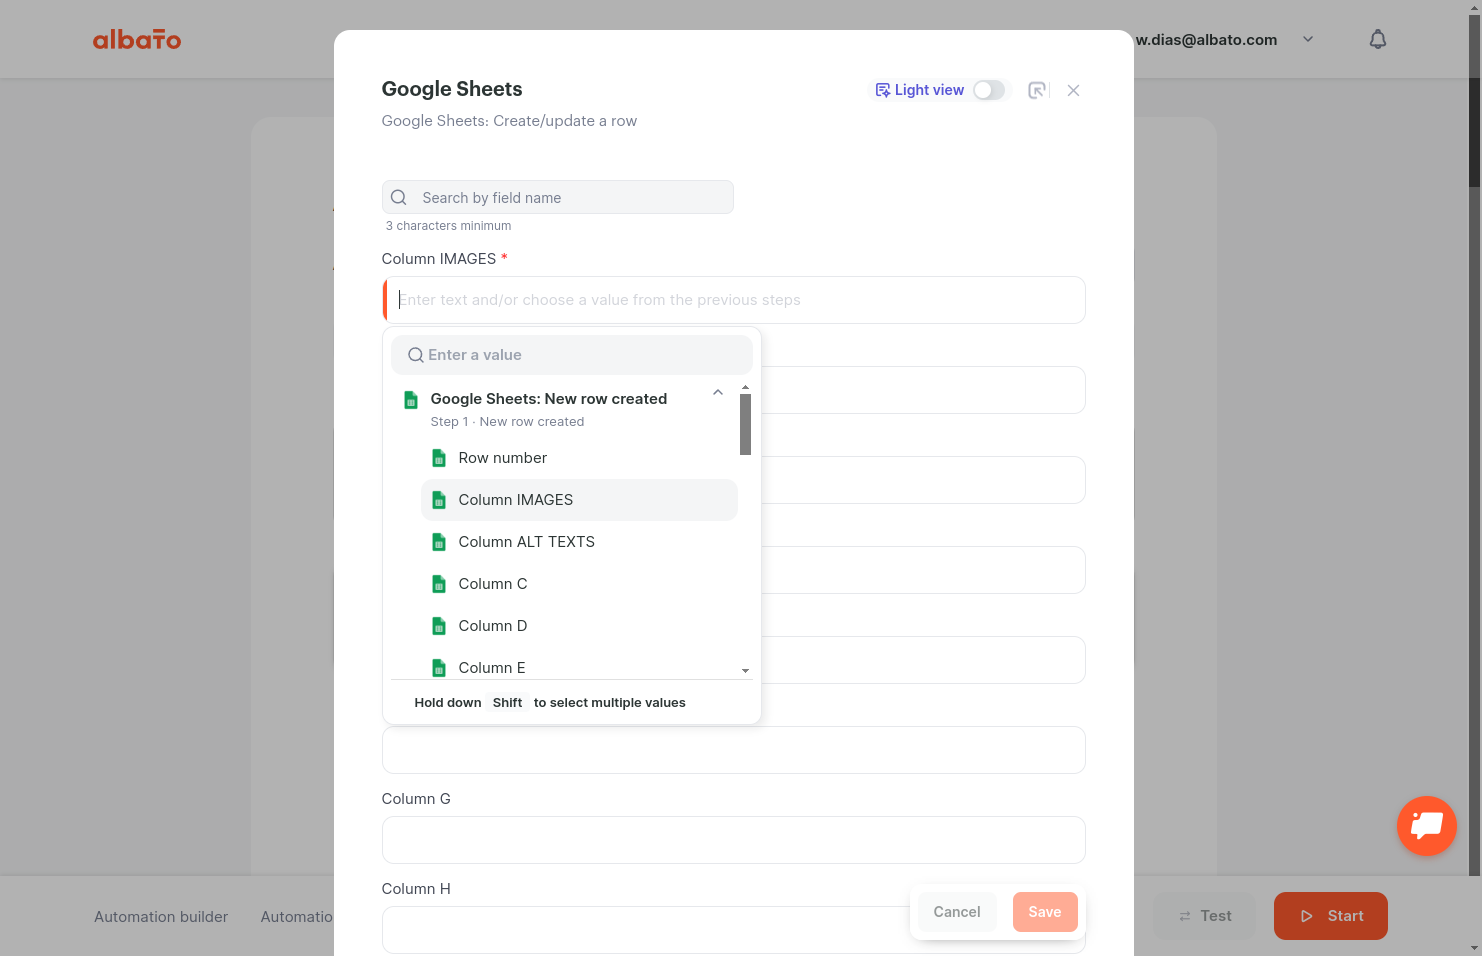
Task: Click the collapse window icon beside Light view
Action: tap(1037, 90)
